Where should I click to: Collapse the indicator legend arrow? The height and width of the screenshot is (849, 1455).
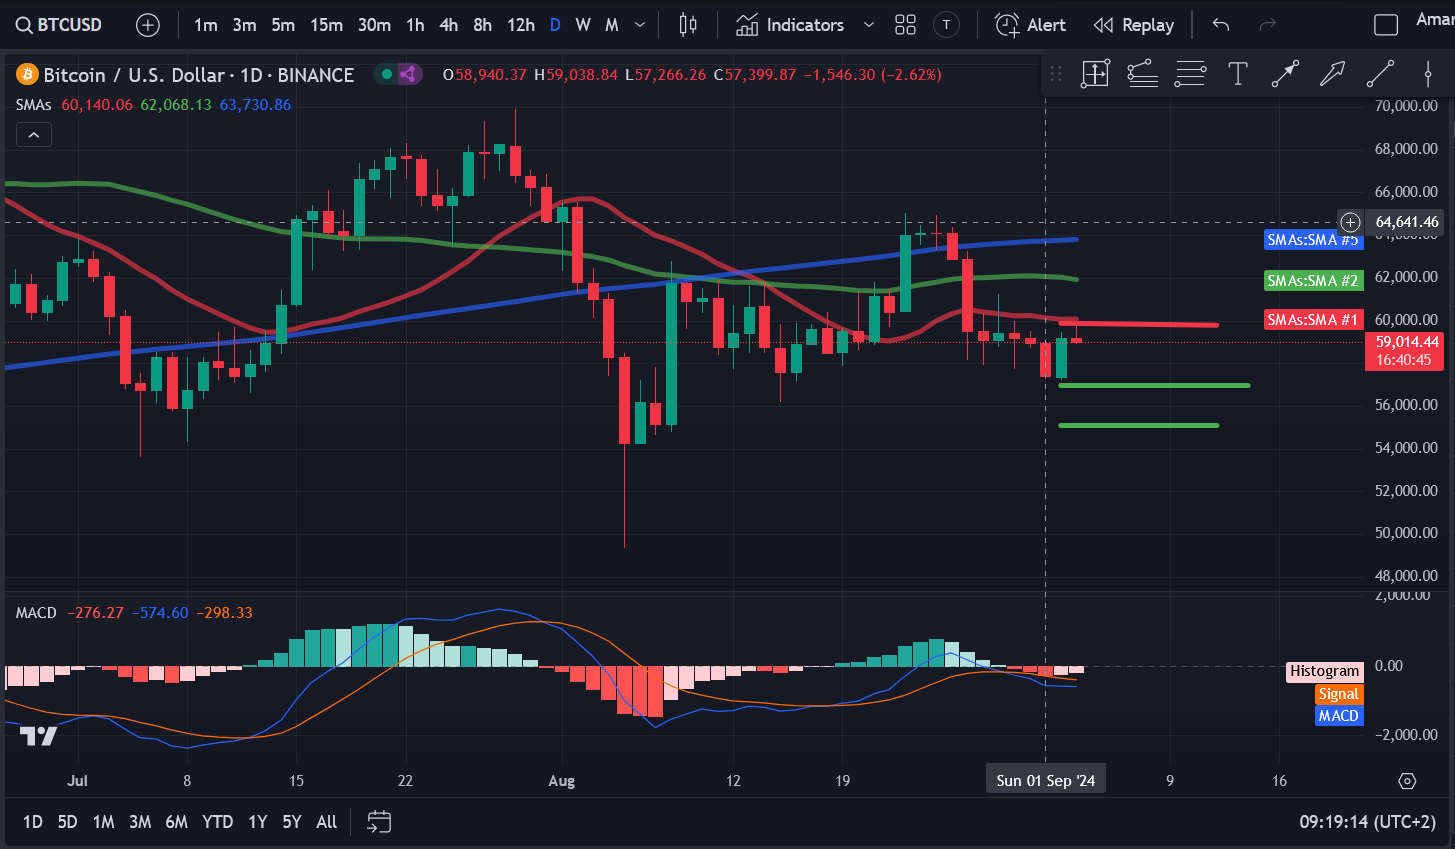click(33, 135)
